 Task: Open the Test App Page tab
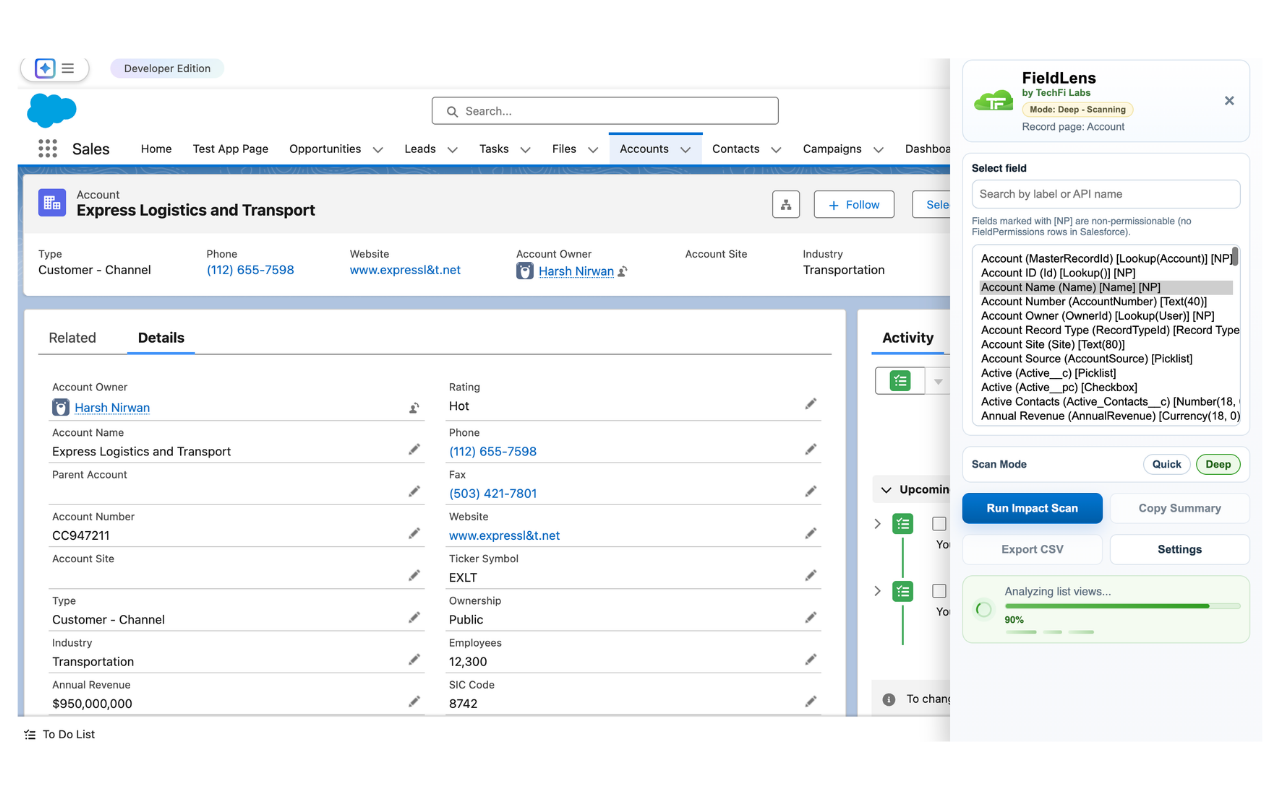tap(230, 149)
